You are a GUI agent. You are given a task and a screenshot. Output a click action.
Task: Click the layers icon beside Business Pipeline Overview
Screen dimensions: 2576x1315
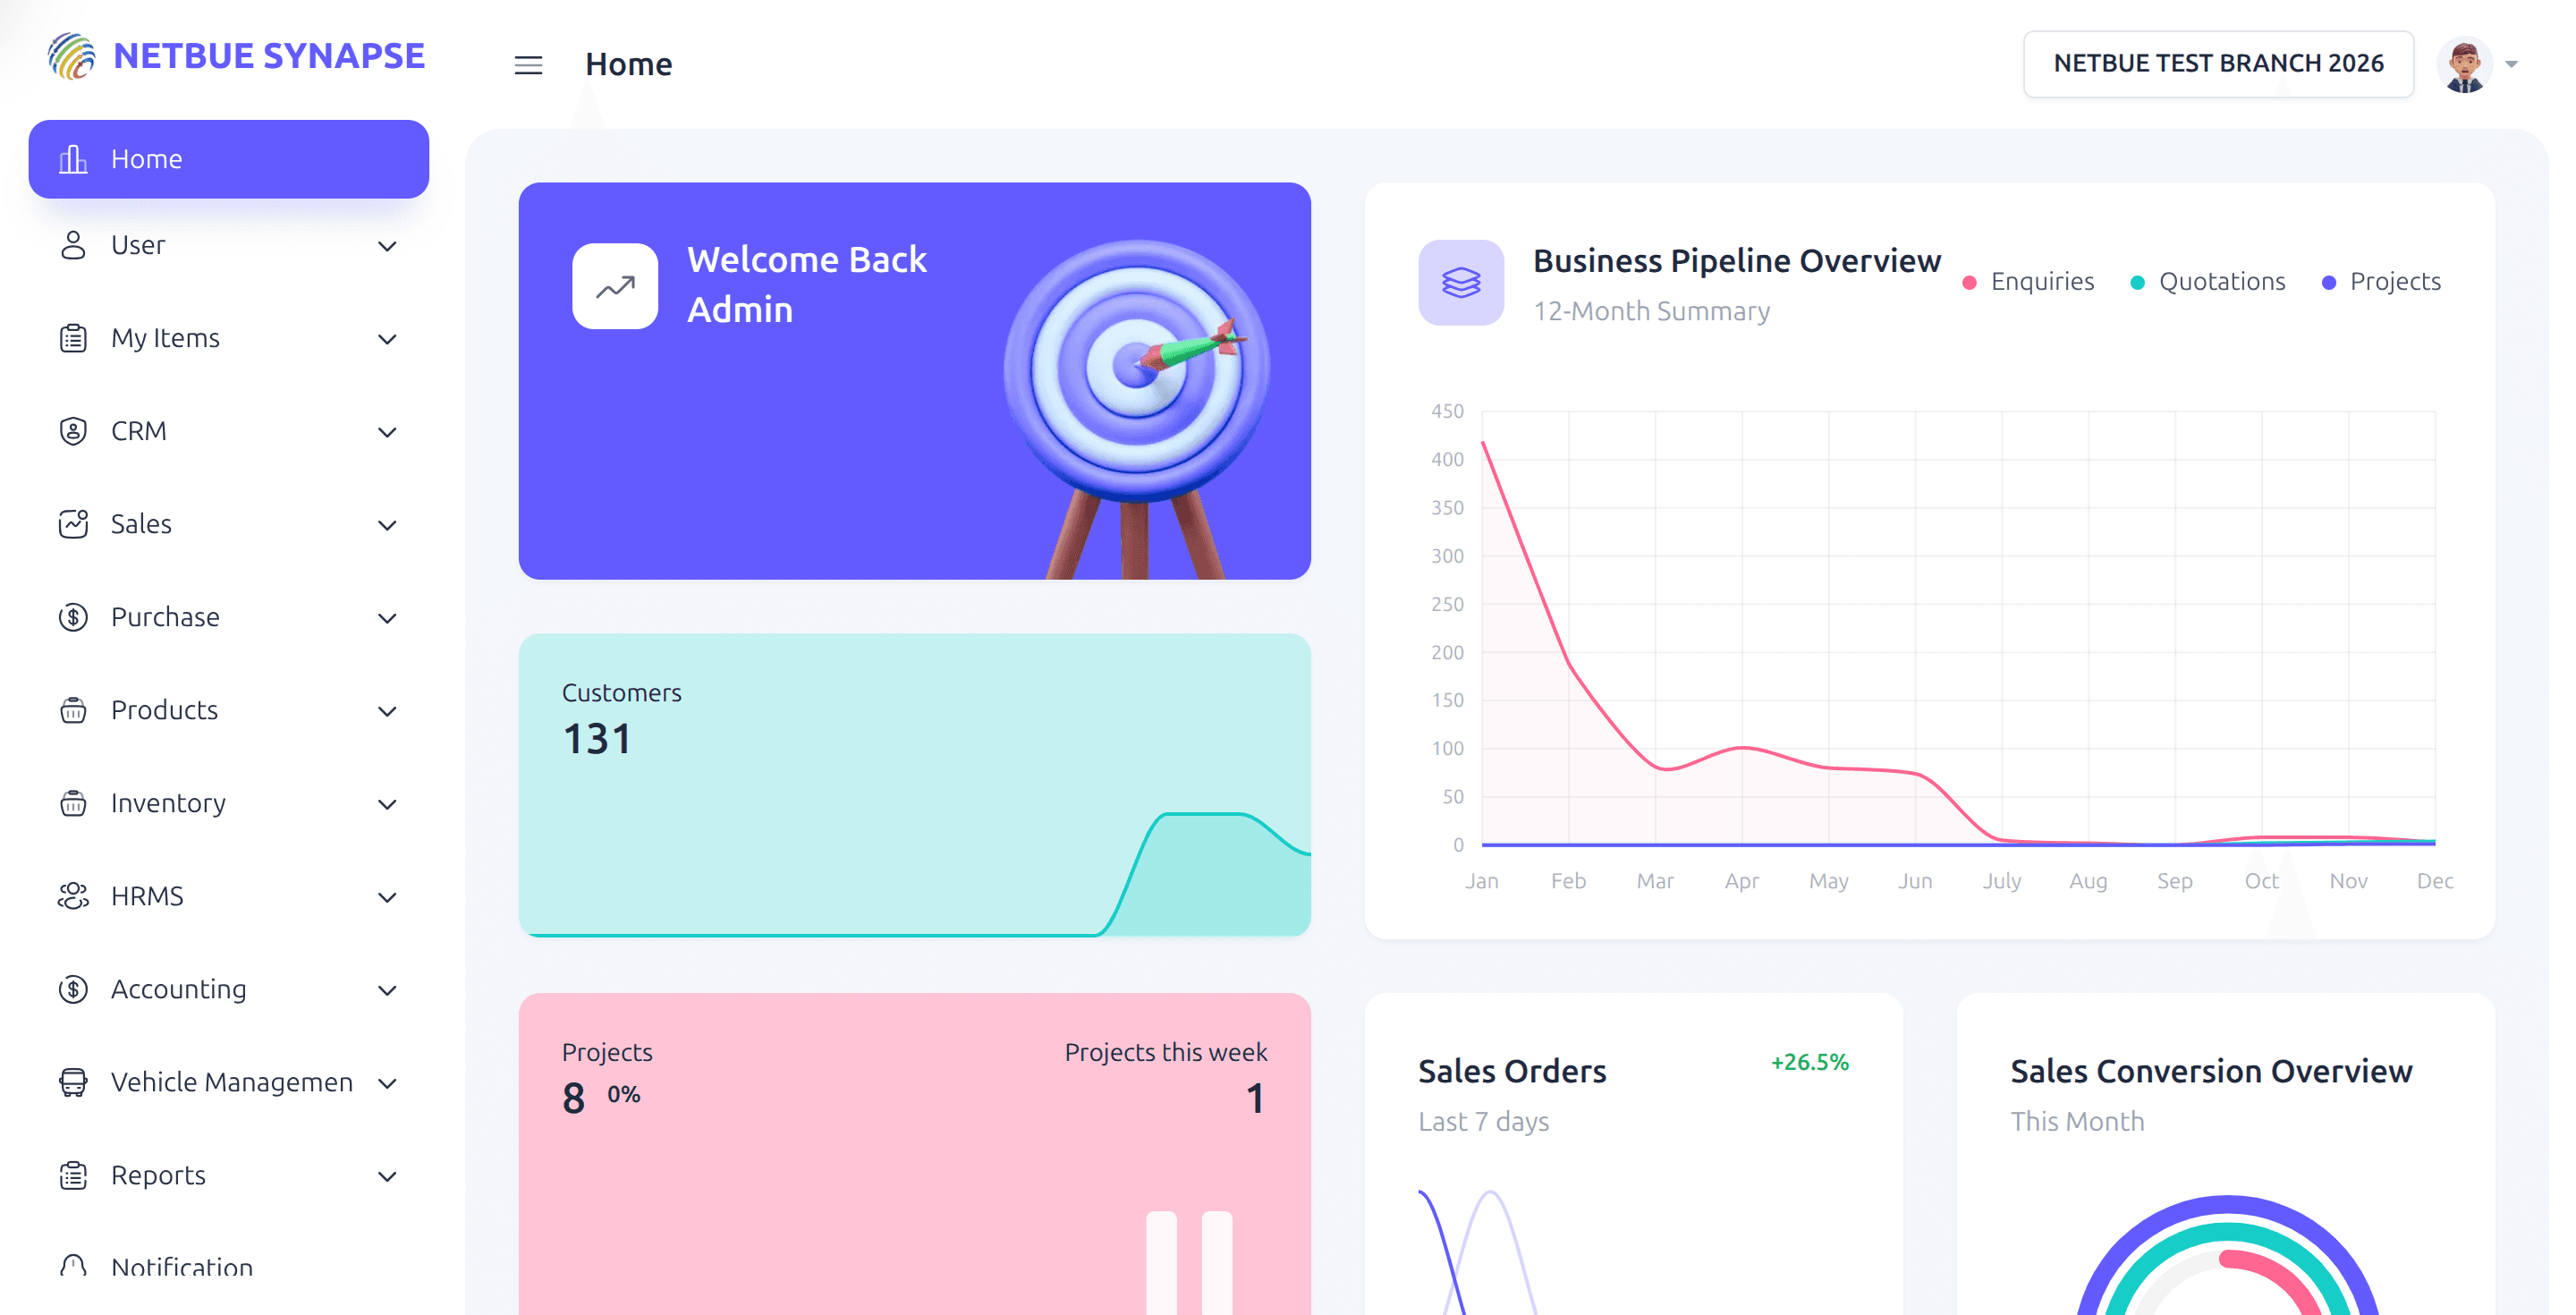[1461, 282]
